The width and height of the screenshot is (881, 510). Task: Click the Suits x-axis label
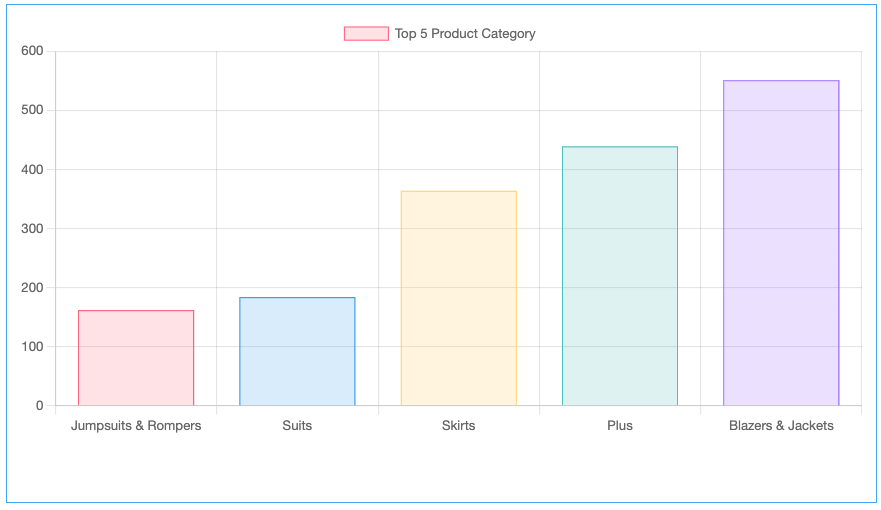[x=297, y=426]
